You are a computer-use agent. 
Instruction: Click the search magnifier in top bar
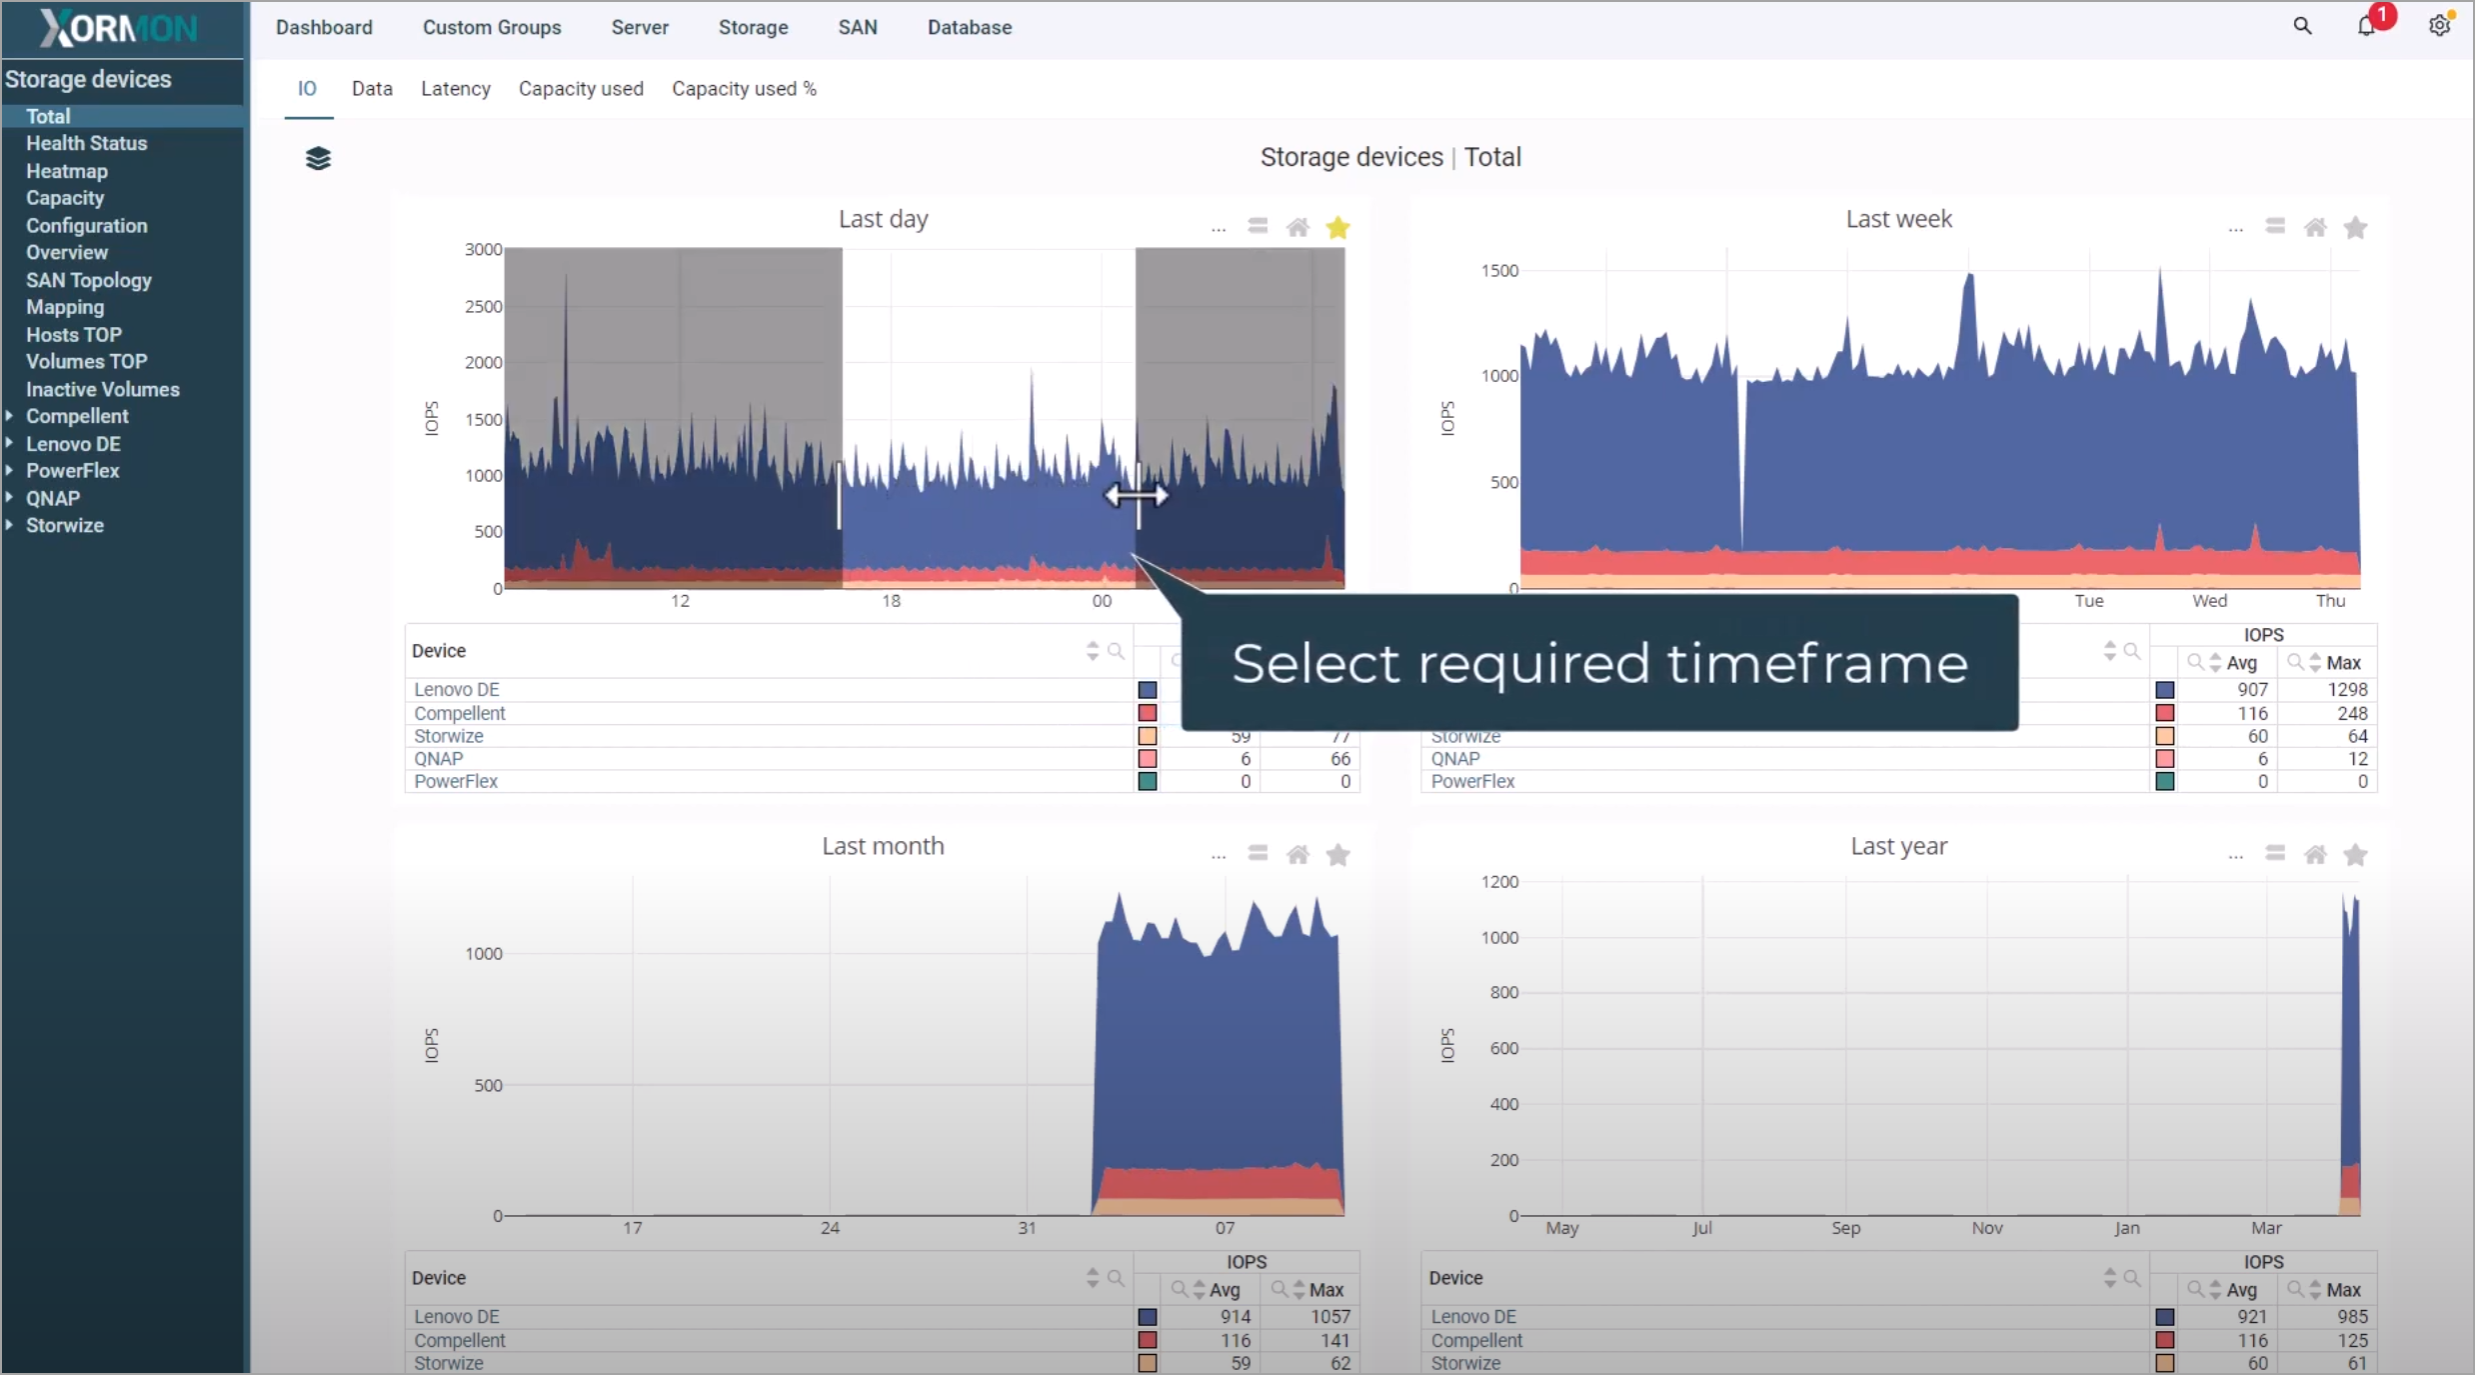coord(2302,26)
